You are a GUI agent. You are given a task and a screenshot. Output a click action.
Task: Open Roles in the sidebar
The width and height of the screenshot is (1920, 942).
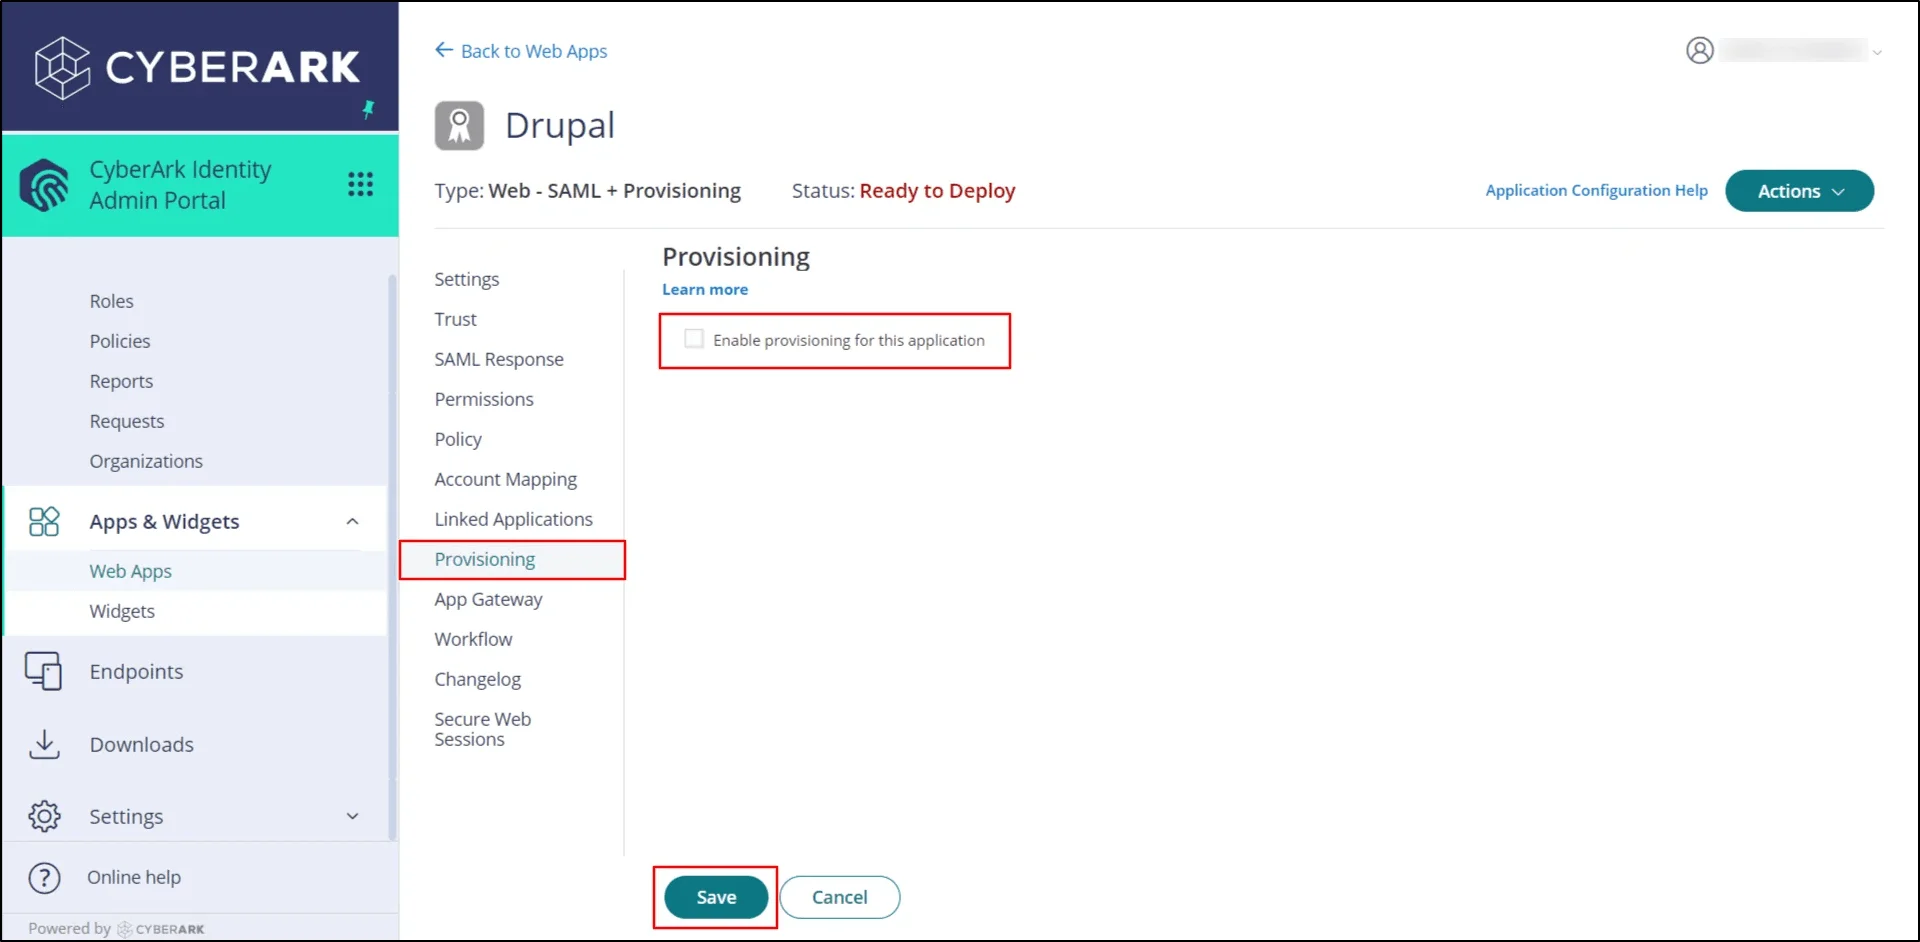[111, 301]
